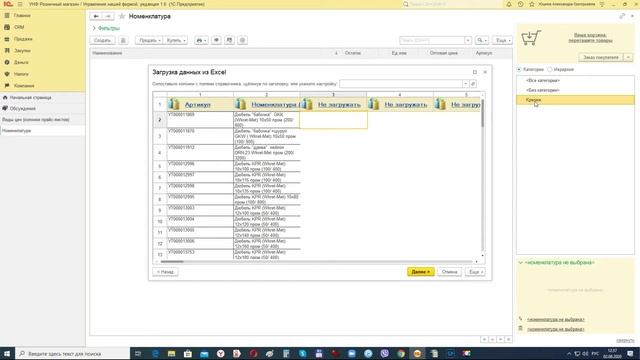Image resolution: width=640 pixels, height=360 pixels.
Task: Click the eye icon in the toolbar
Action: pos(216,40)
